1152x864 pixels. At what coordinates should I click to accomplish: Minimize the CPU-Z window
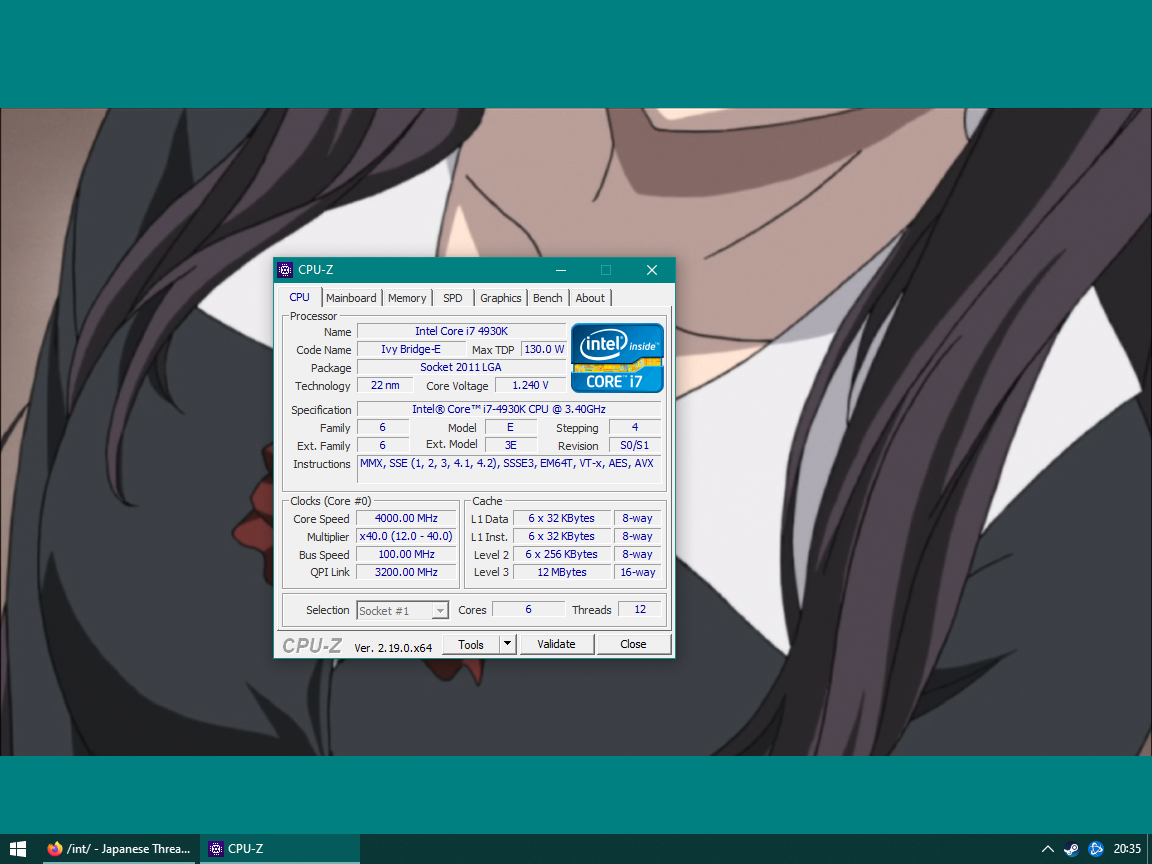coord(561,270)
